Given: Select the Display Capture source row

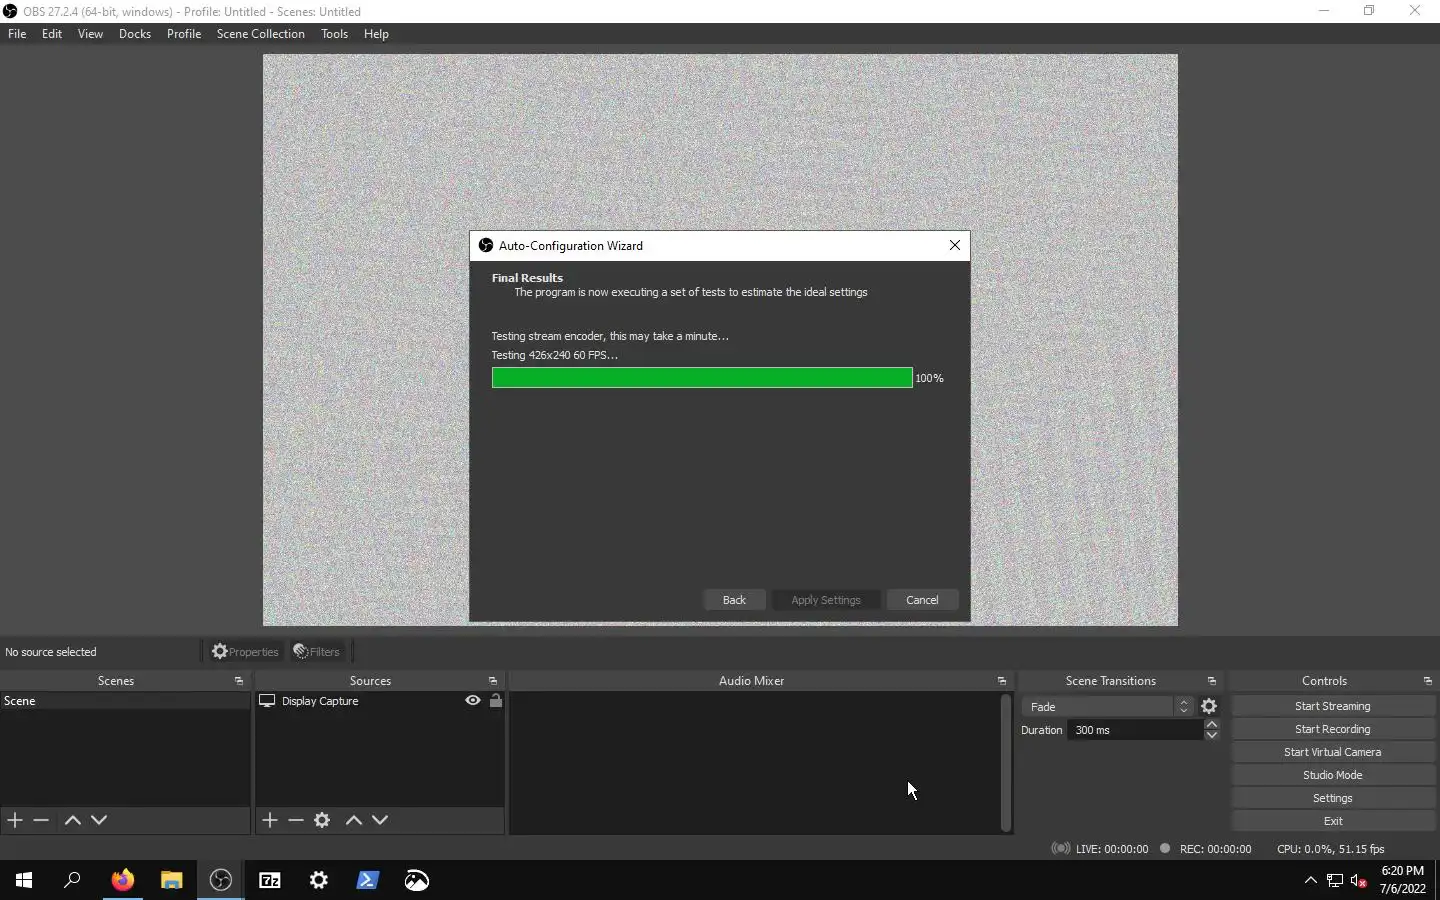Looking at the screenshot, I should click(x=380, y=701).
